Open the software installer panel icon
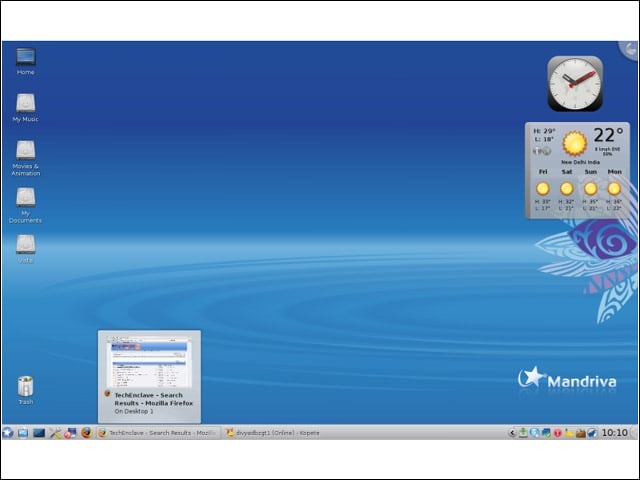The height and width of the screenshot is (480, 640). click(70, 433)
